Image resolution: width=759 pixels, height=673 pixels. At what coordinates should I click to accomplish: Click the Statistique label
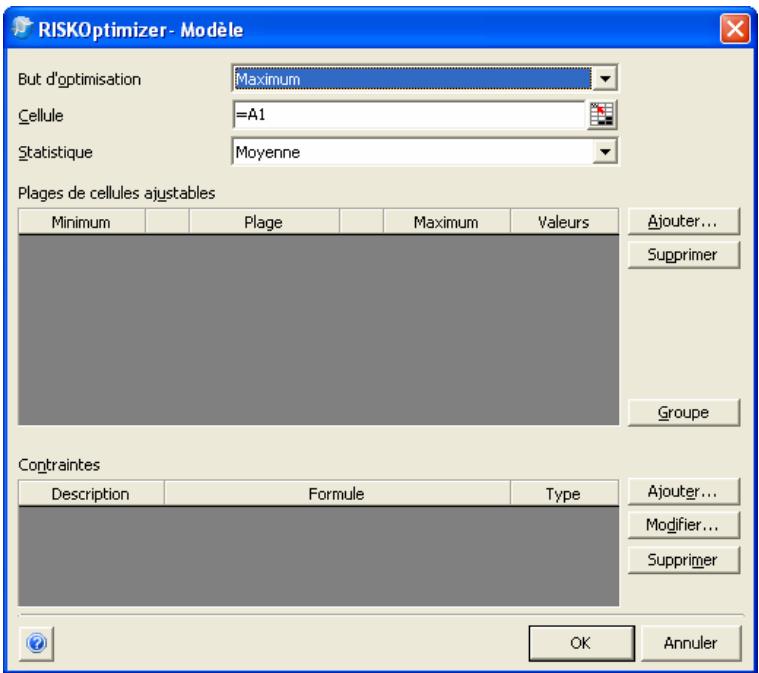point(55,153)
